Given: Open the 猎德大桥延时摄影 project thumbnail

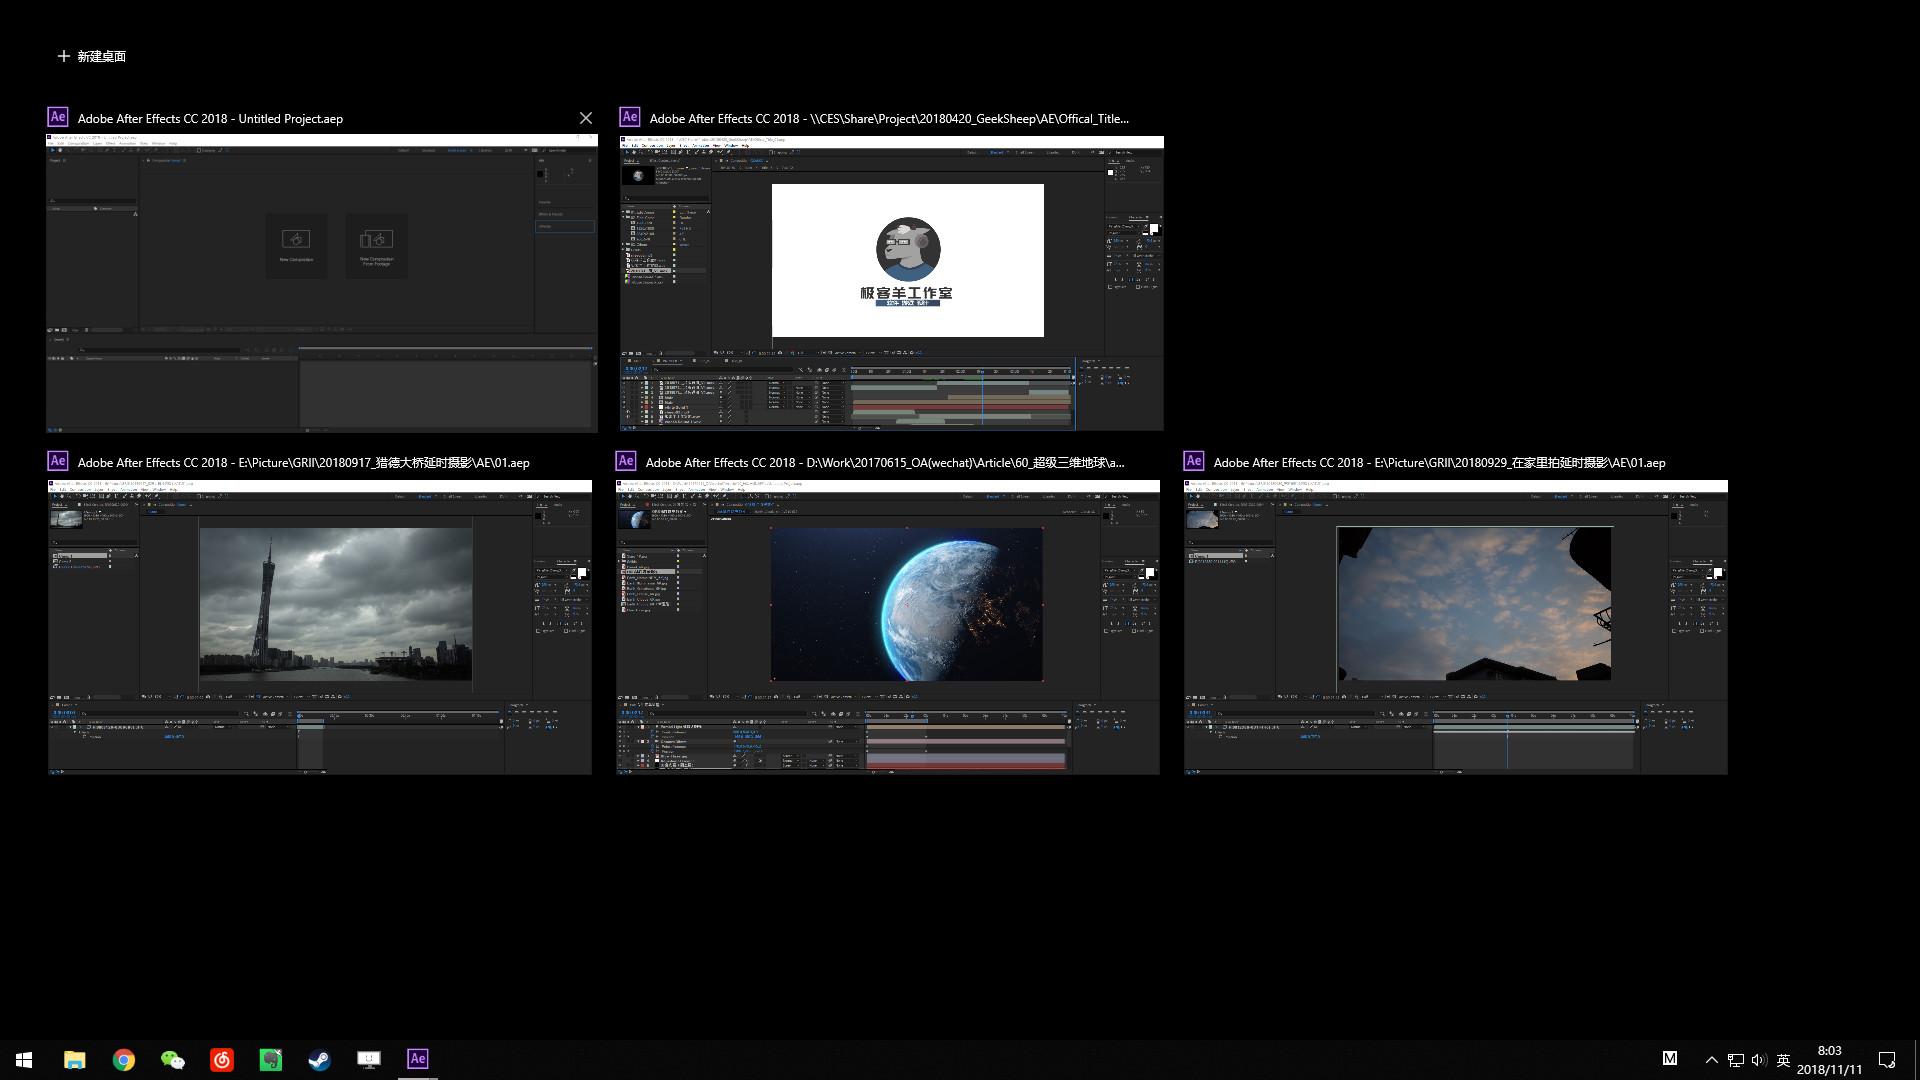Looking at the screenshot, I should [318, 627].
